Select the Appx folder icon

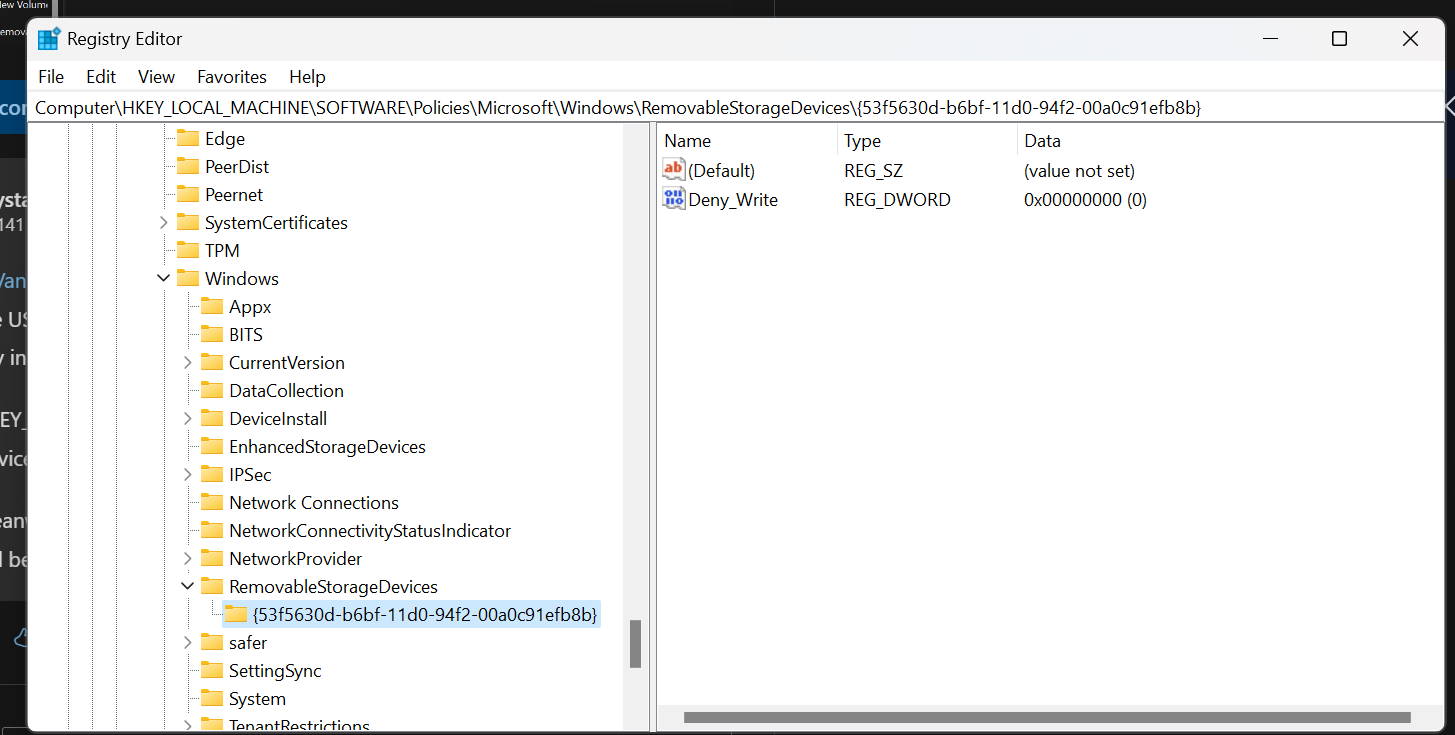coord(212,306)
